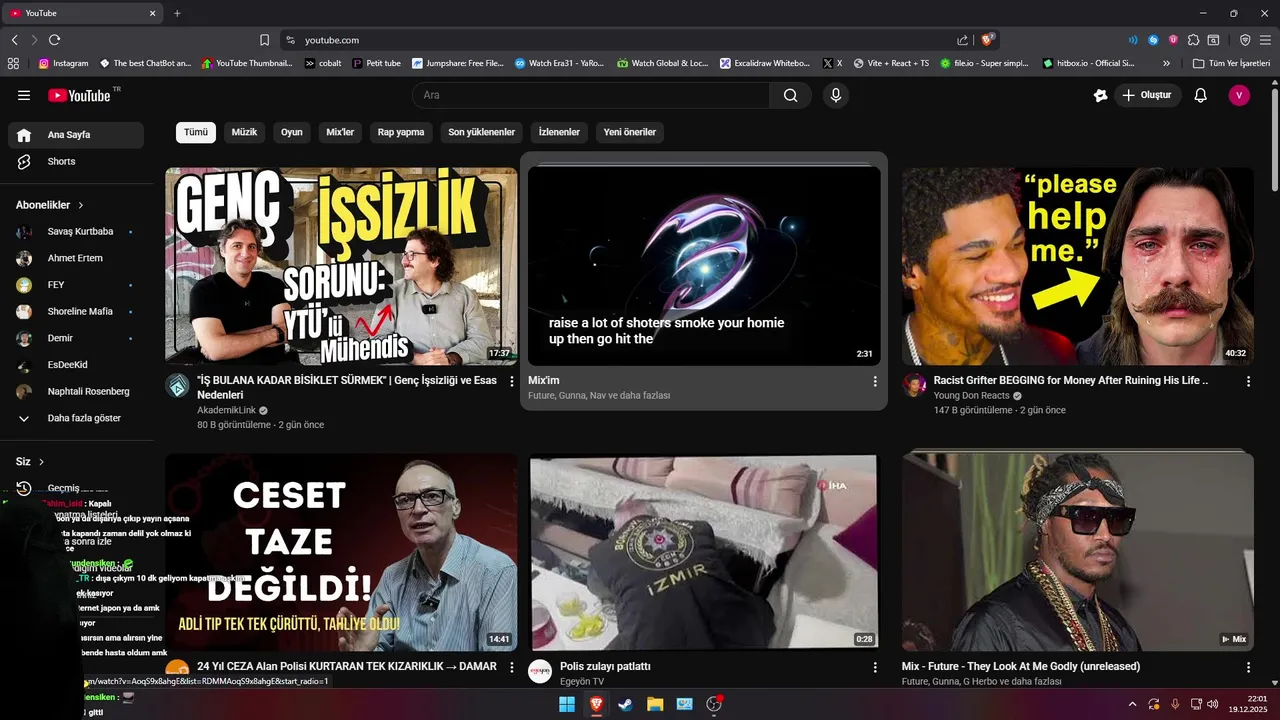Open the account avatar menu

pos(1239,95)
